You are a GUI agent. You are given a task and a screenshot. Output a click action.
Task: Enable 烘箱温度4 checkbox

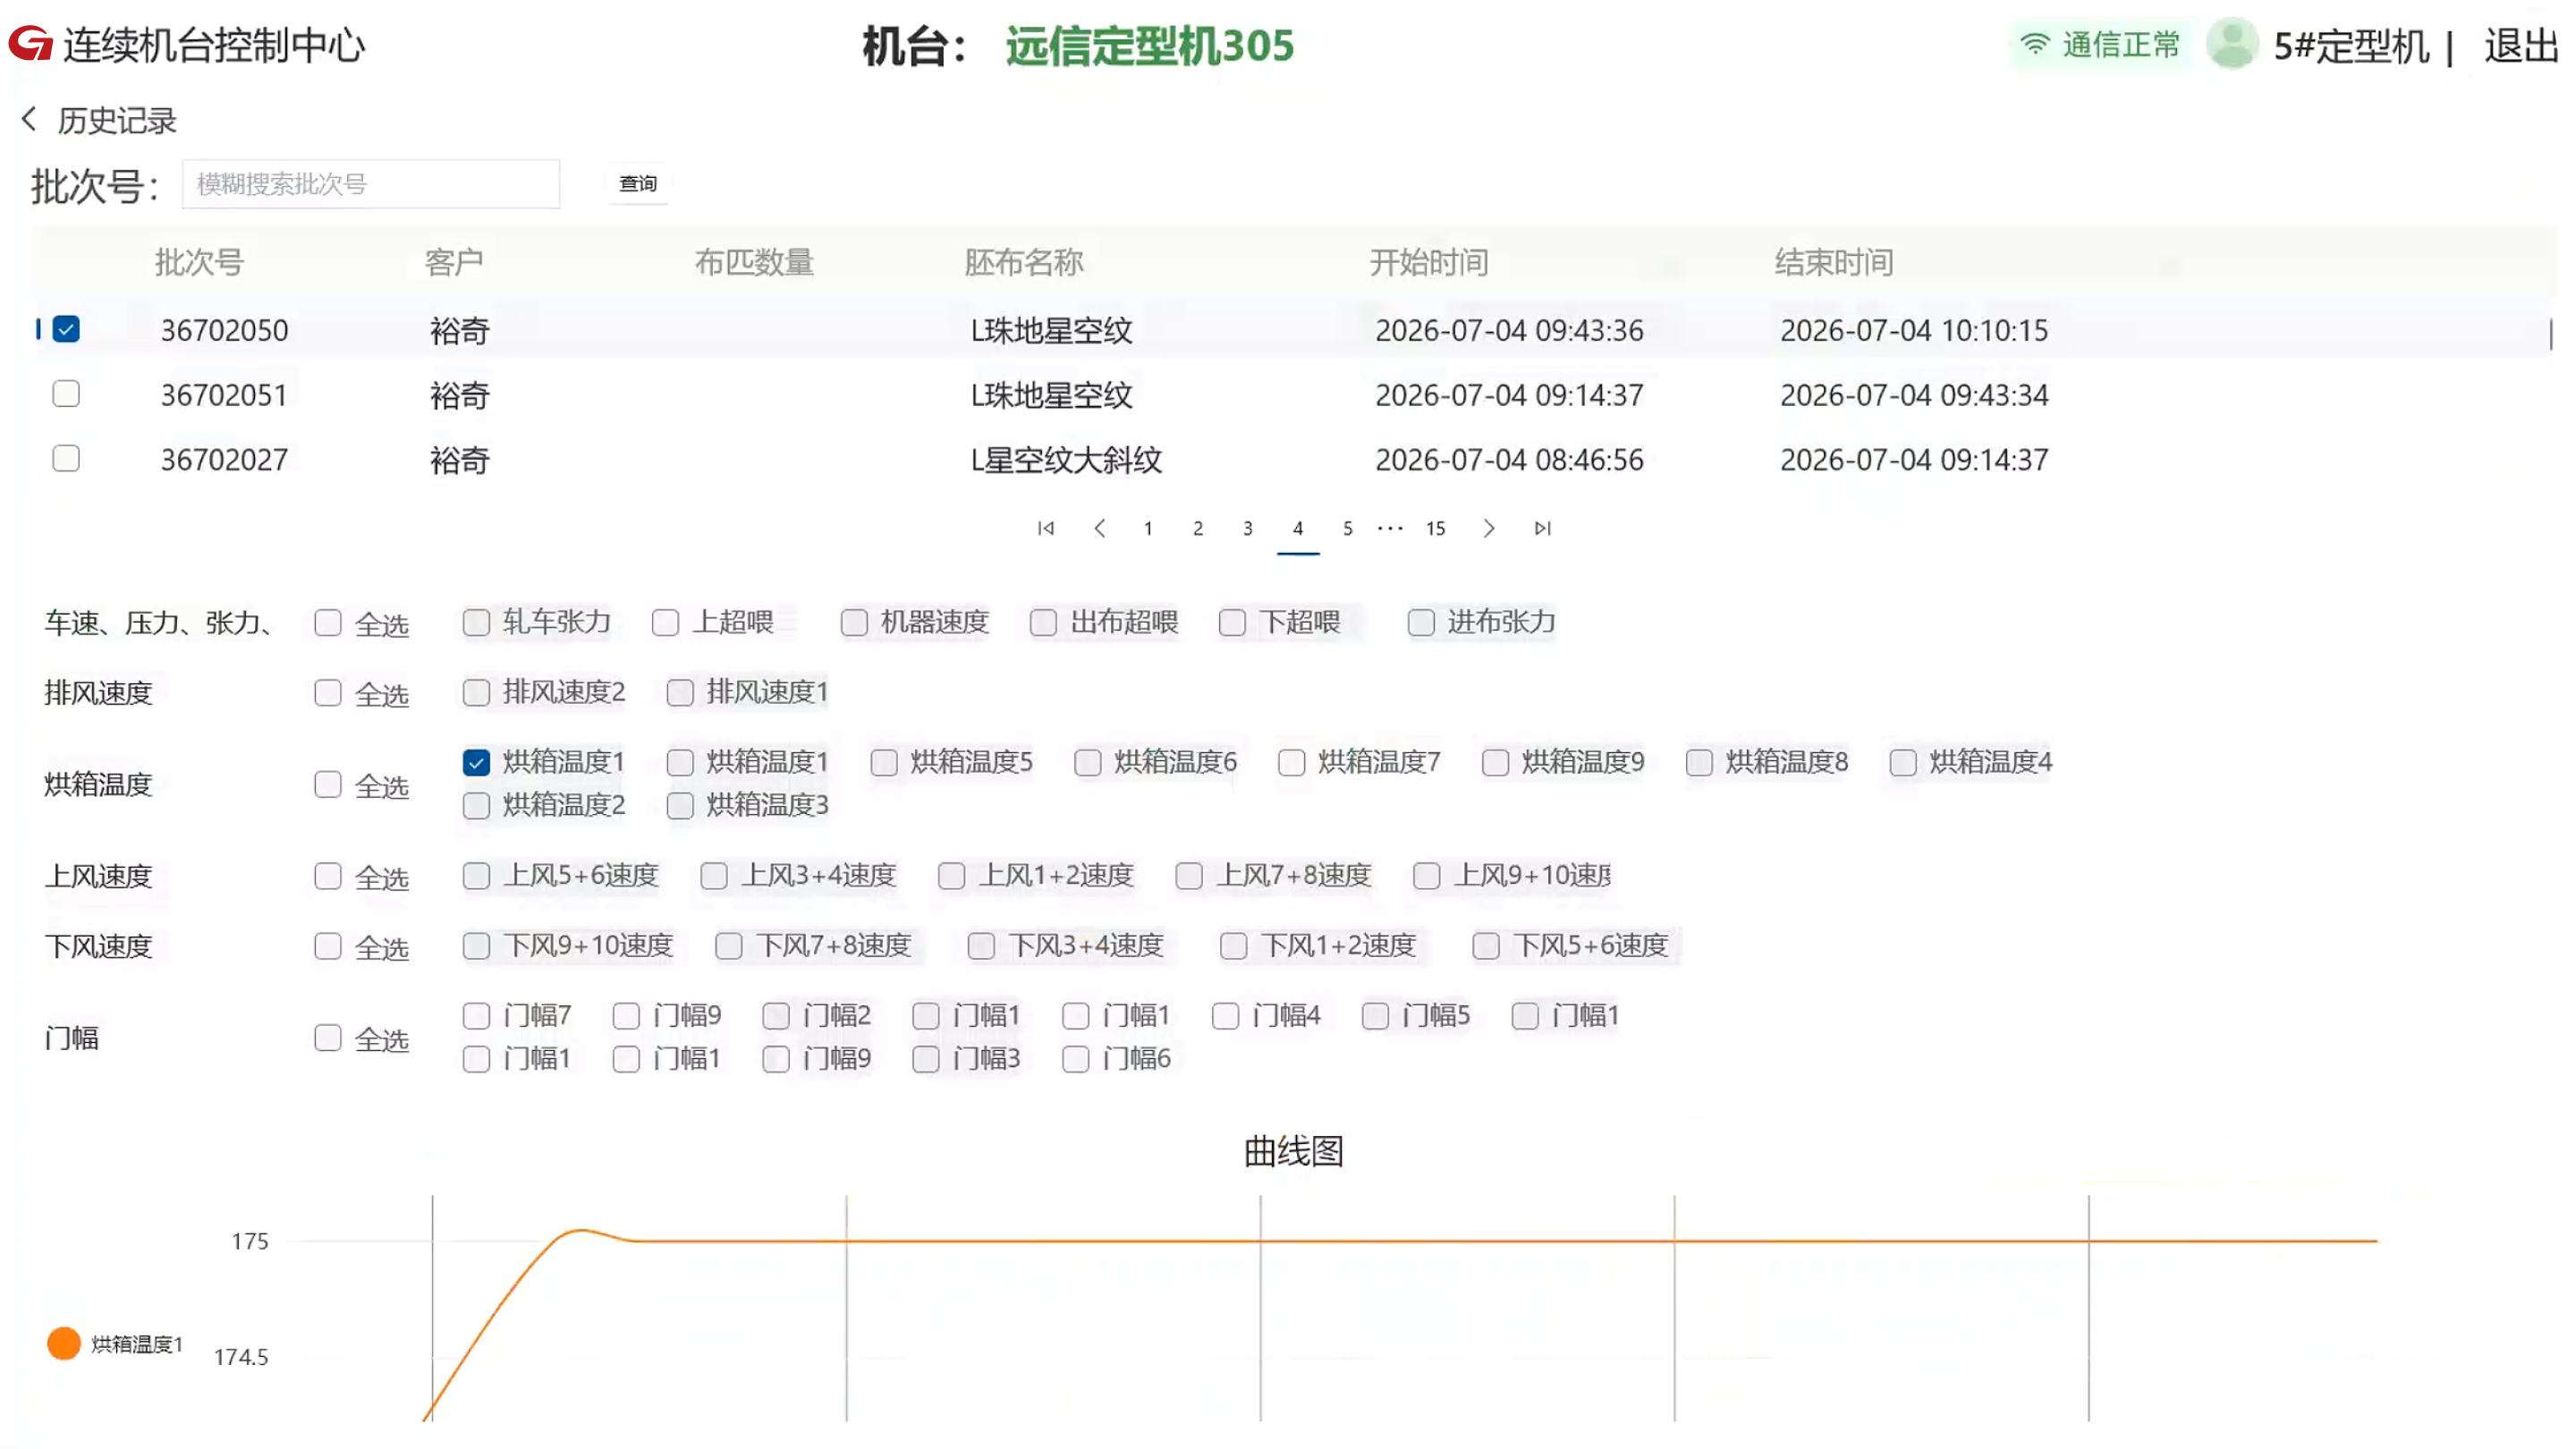[1905, 763]
